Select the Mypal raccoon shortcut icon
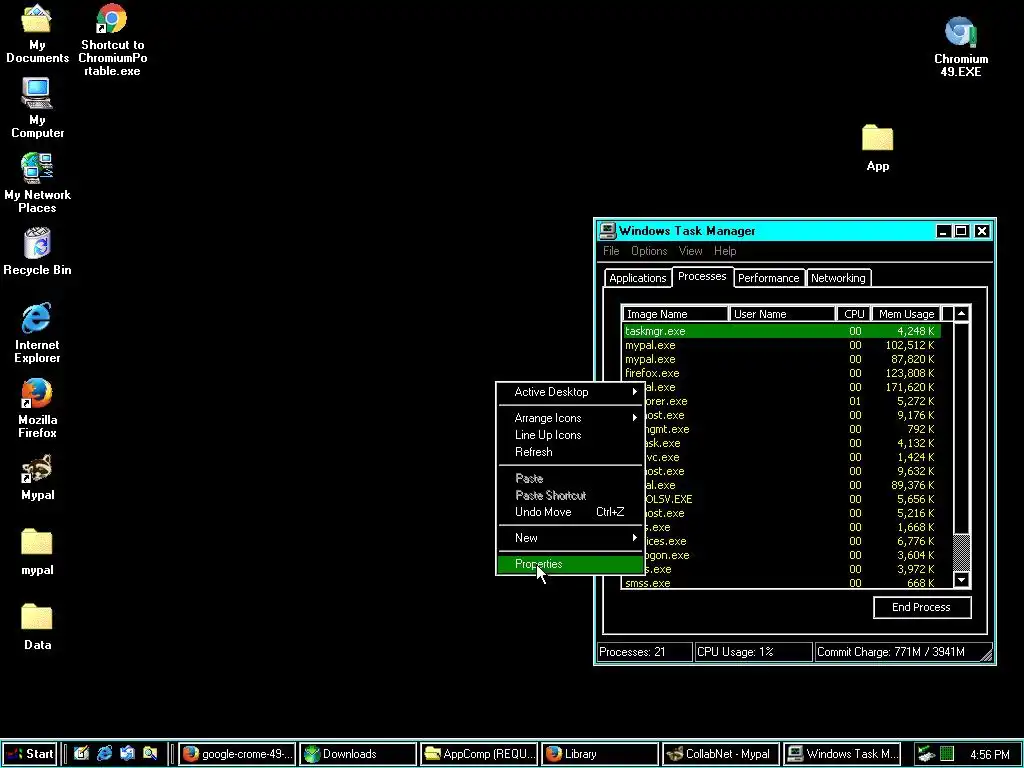Image resolution: width=1024 pixels, height=768 pixels. [37, 478]
